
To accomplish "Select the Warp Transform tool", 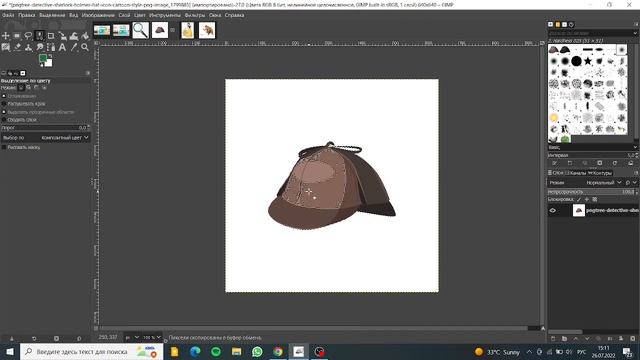I will (74, 36).
